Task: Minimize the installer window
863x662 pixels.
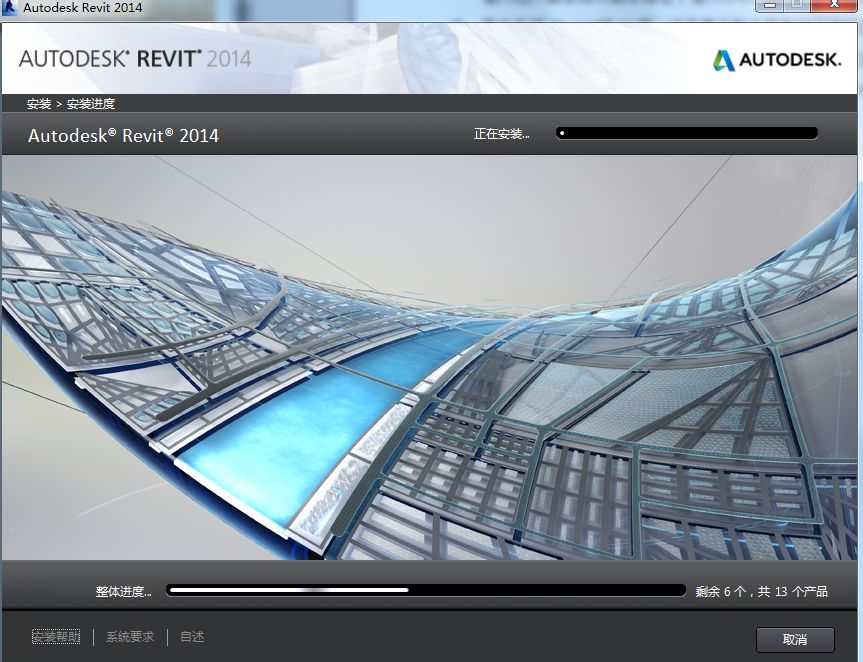Action: (771, 5)
